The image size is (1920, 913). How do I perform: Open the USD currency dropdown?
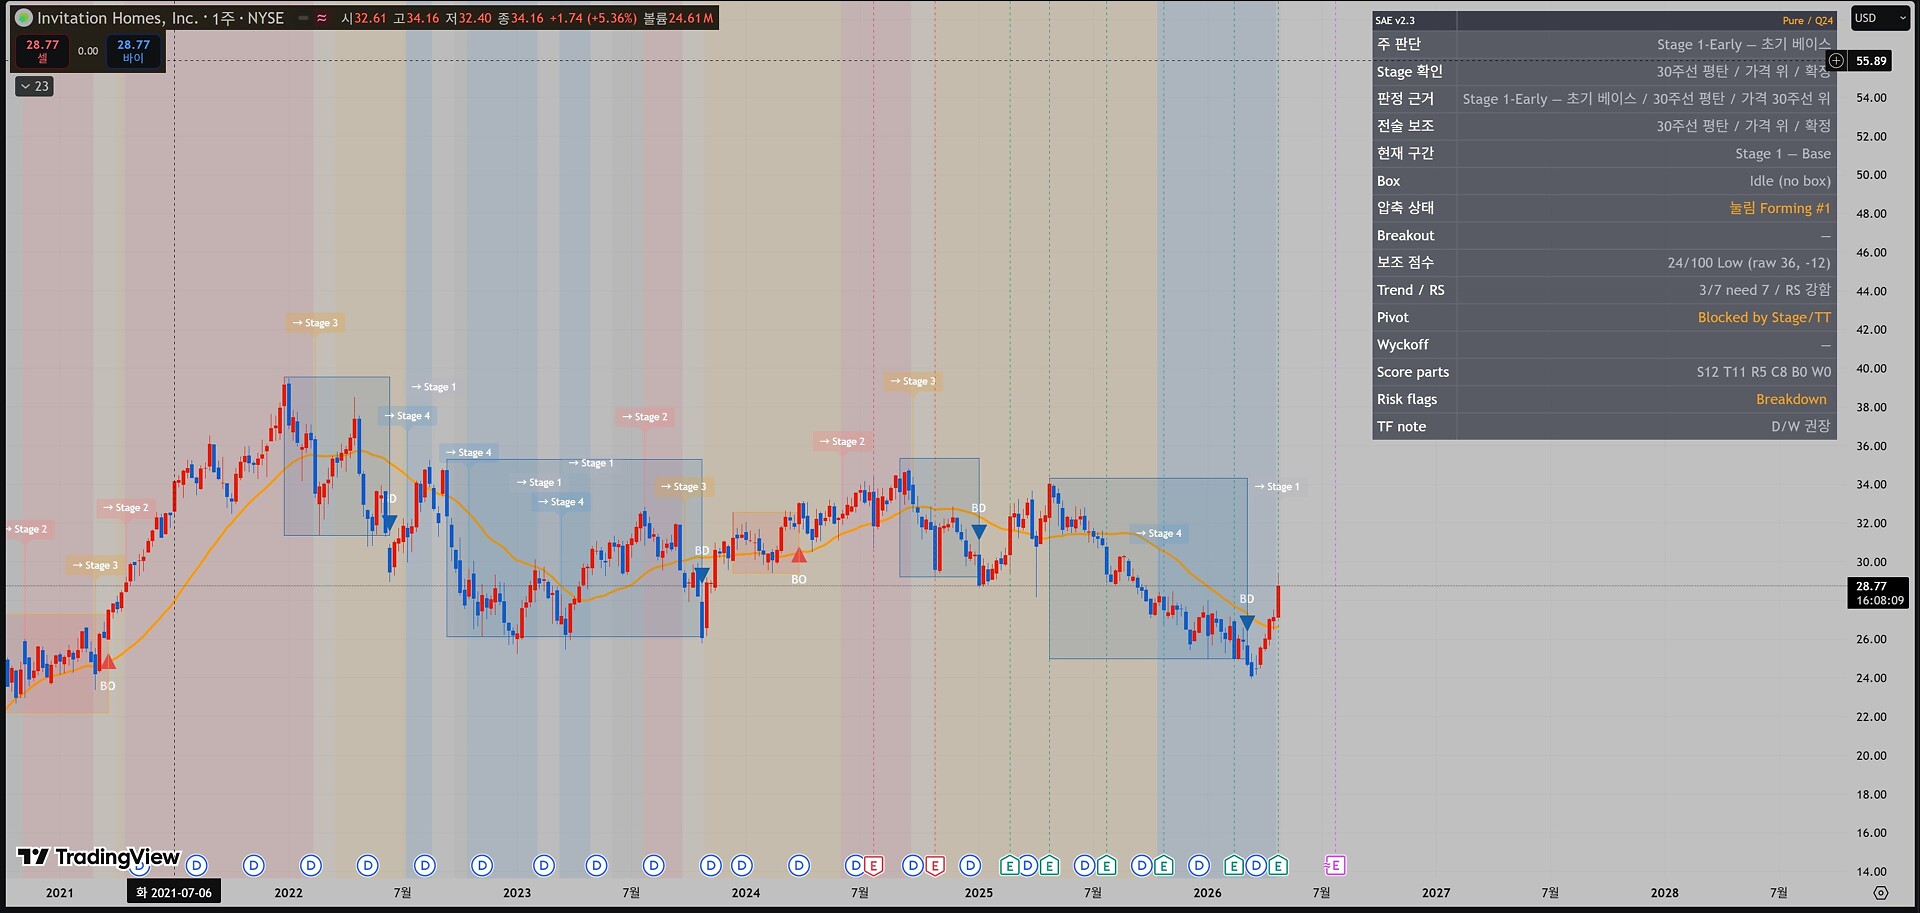click(x=1880, y=18)
